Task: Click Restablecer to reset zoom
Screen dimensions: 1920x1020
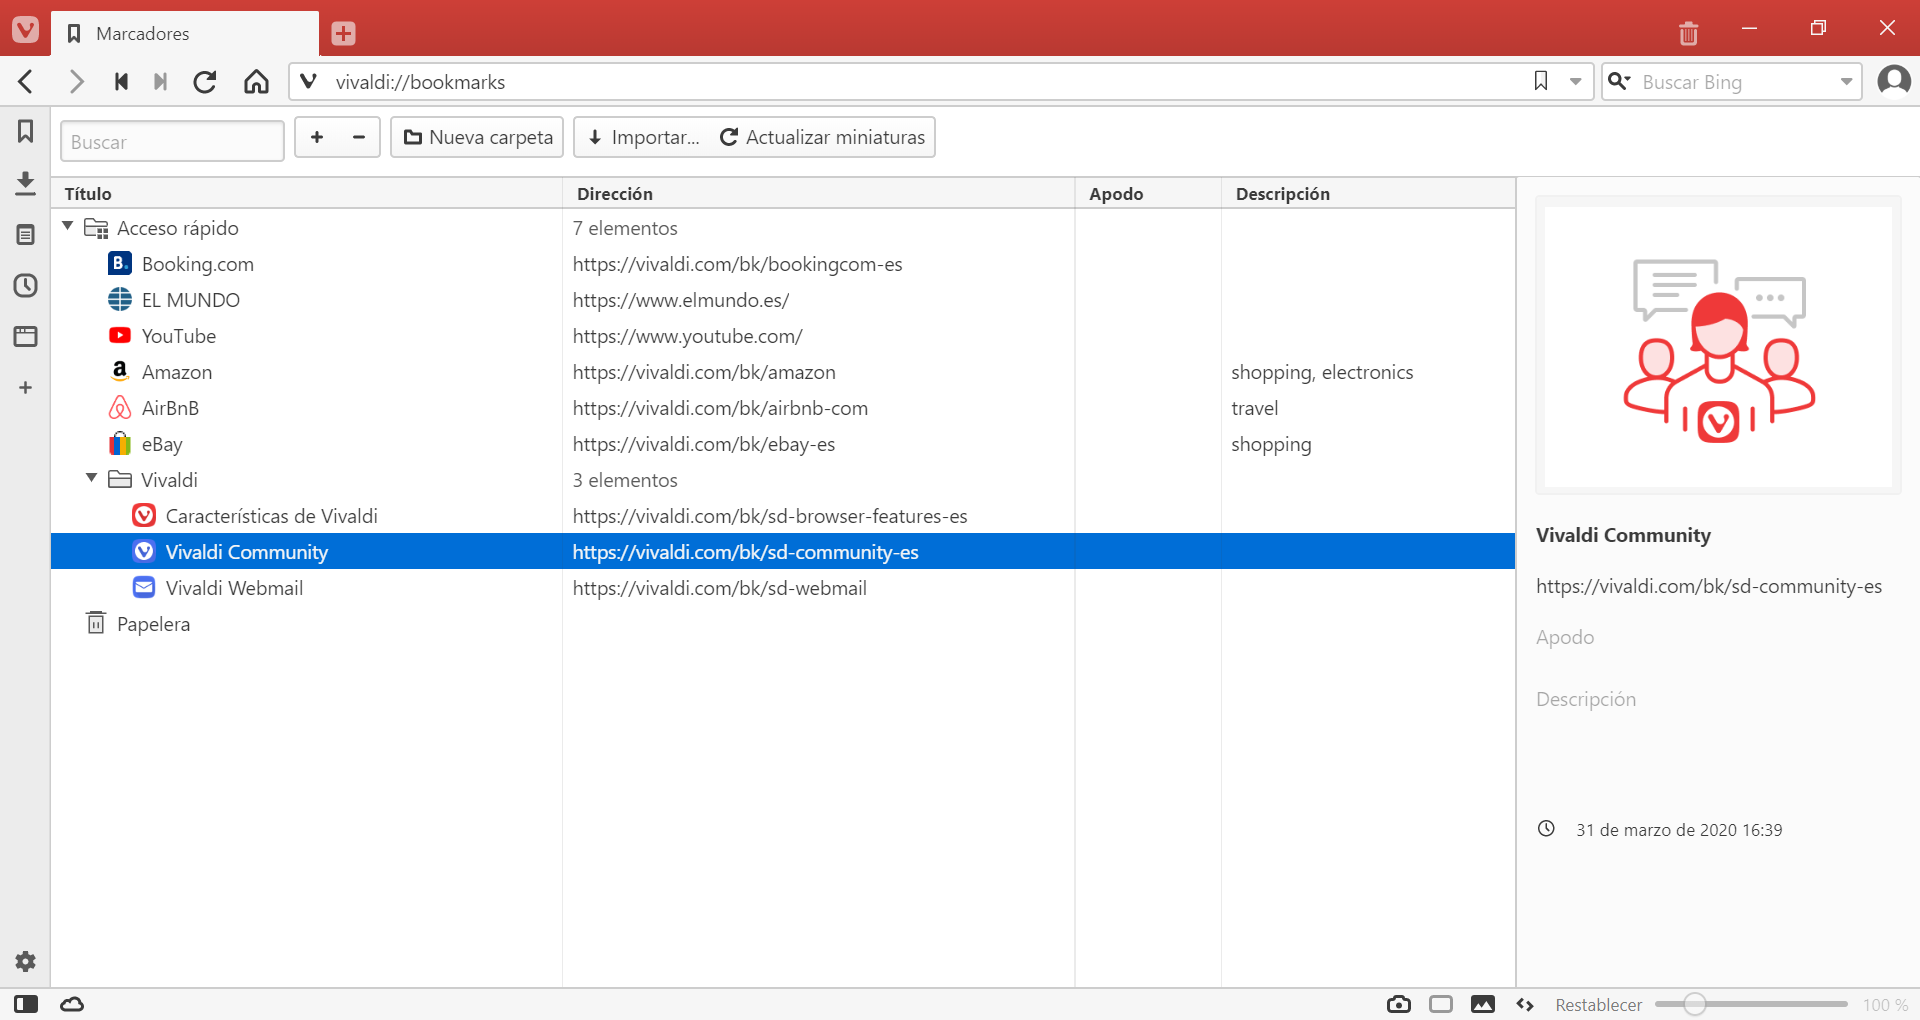Action: (x=1598, y=1005)
